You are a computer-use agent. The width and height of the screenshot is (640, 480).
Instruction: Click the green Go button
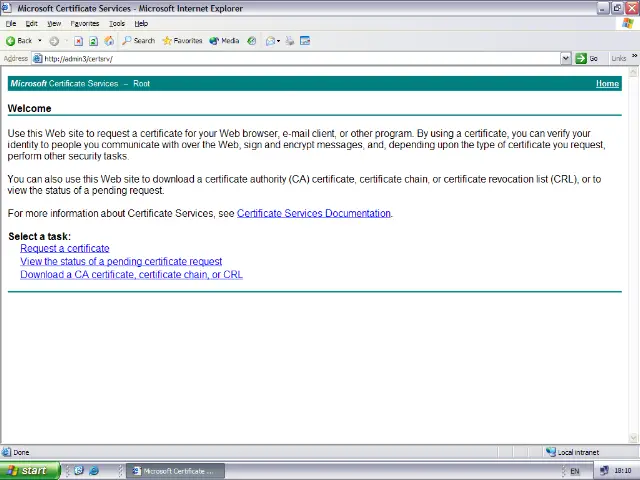click(x=587, y=59)
